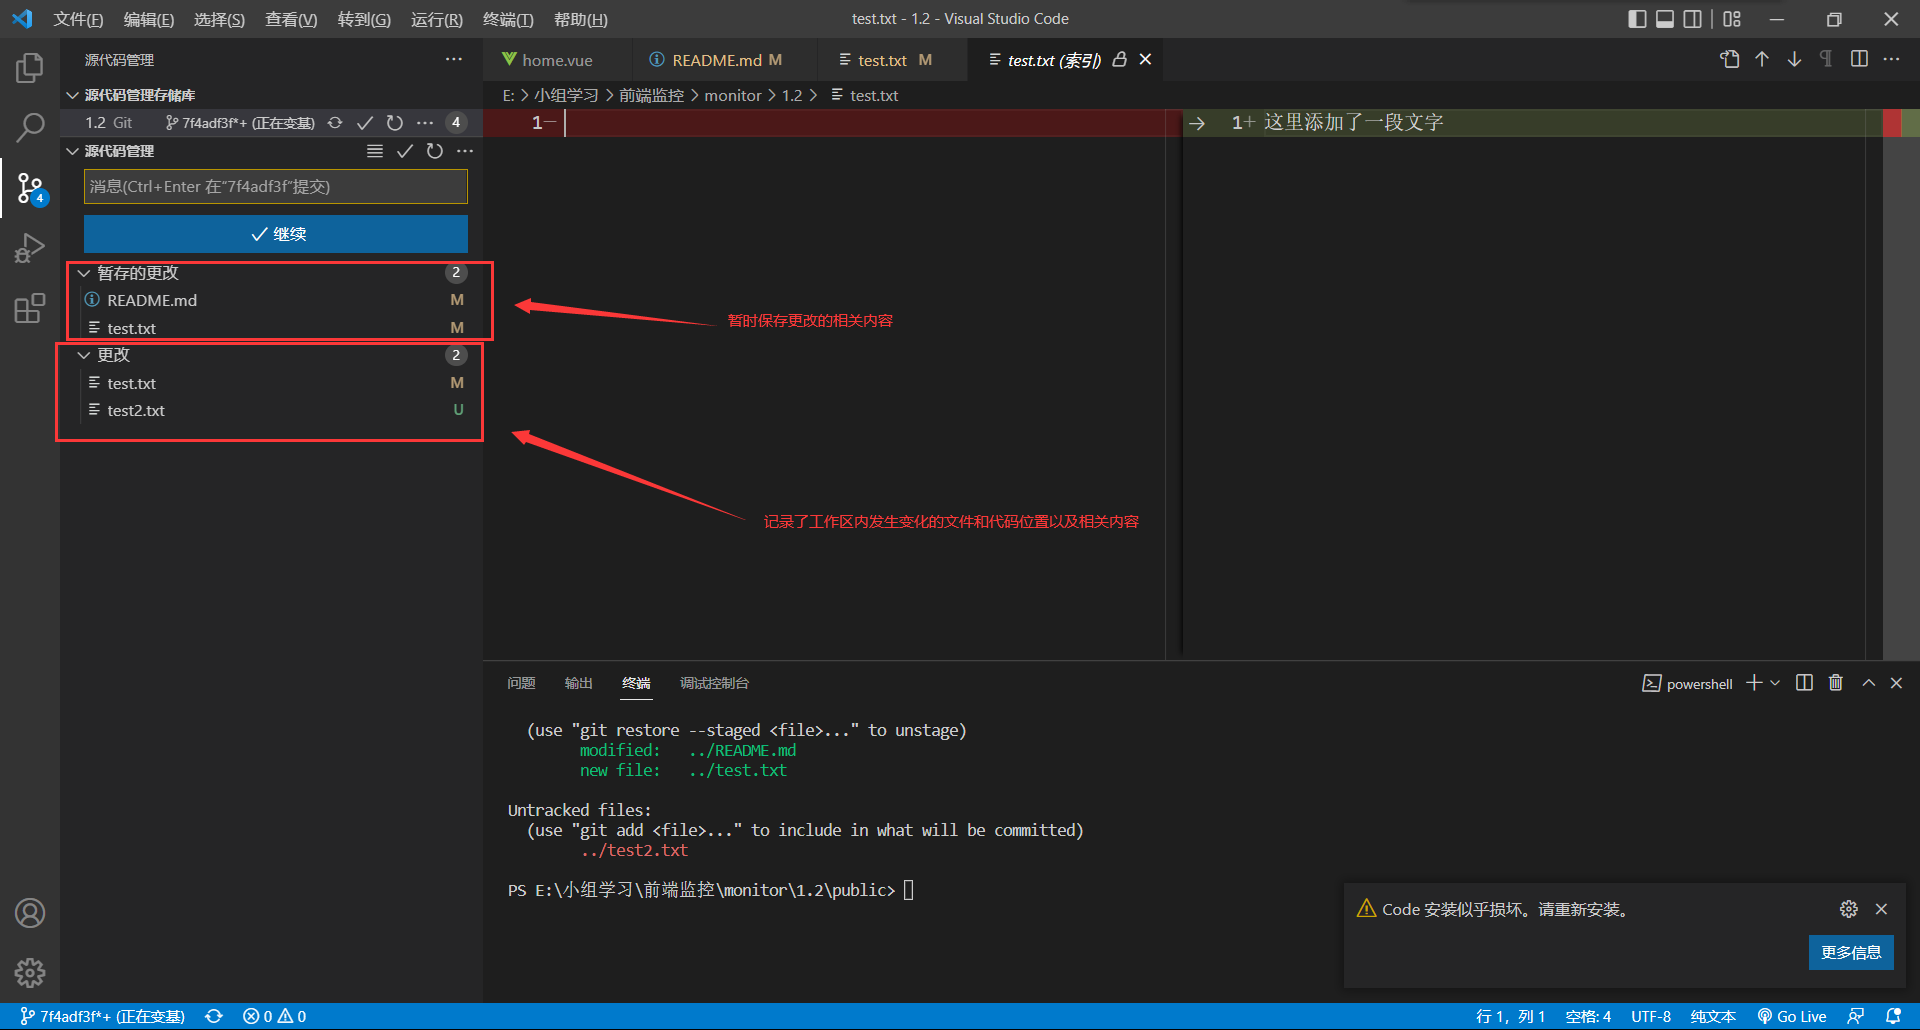Open the Output panel tab

[578, 683]
